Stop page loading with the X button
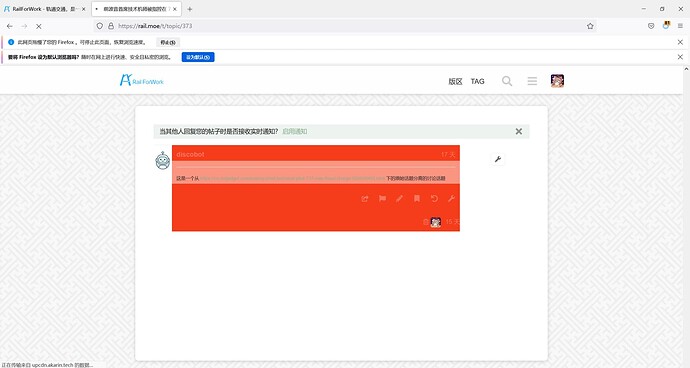The width and height of the screenshot is (690, 368). (x=39, y=26)
